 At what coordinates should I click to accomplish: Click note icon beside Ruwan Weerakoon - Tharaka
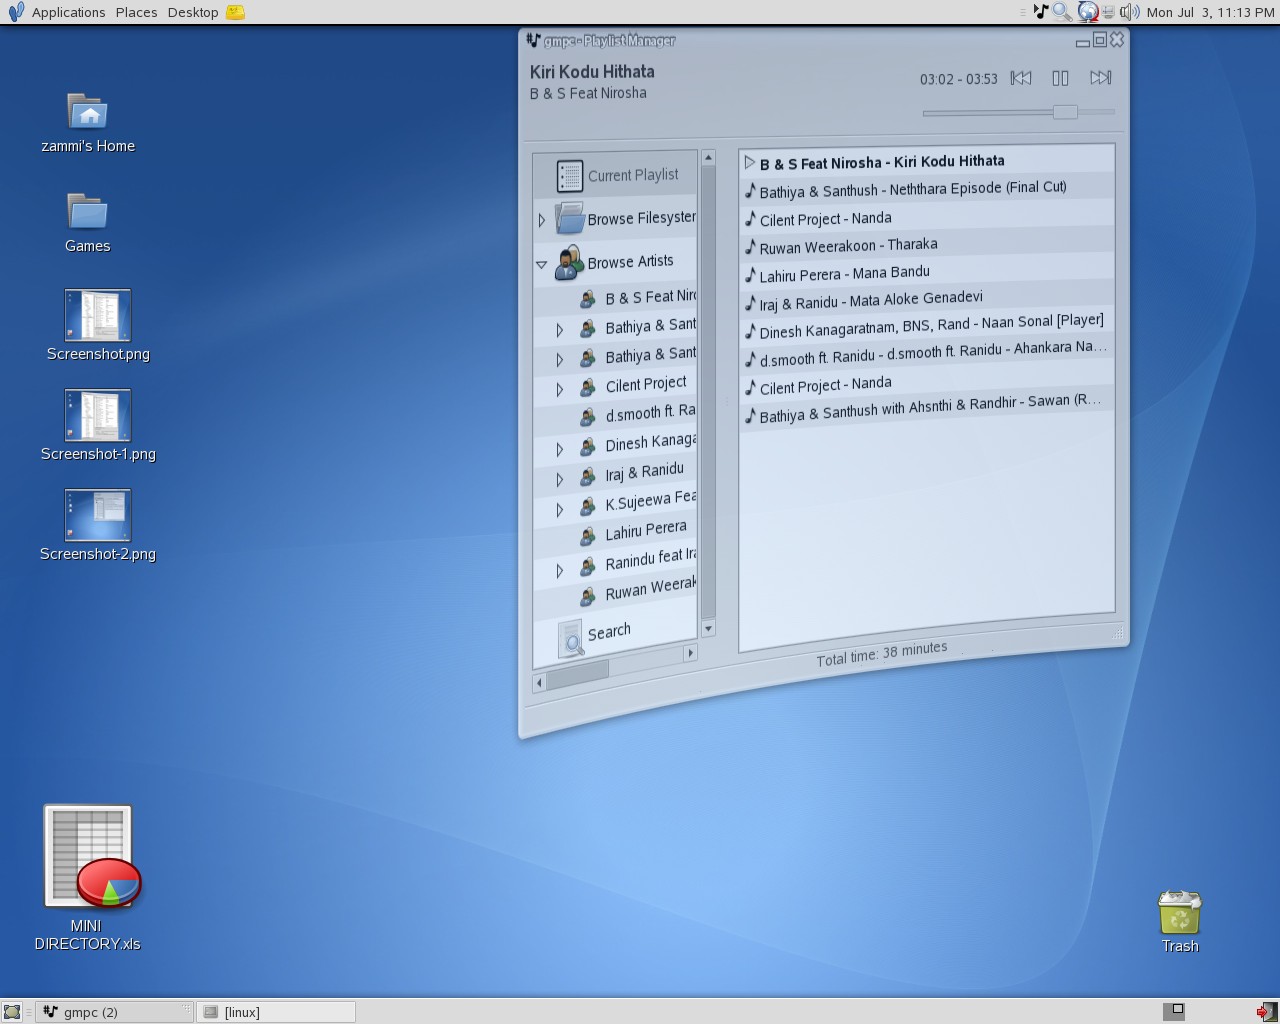click(x=750, y=246)
